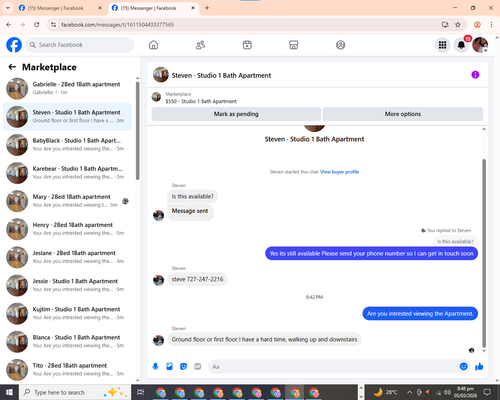Image resolution: width=500 pixels, height=400 pixels.
Task: Click the Facebook logo
Action: (14, 45)
